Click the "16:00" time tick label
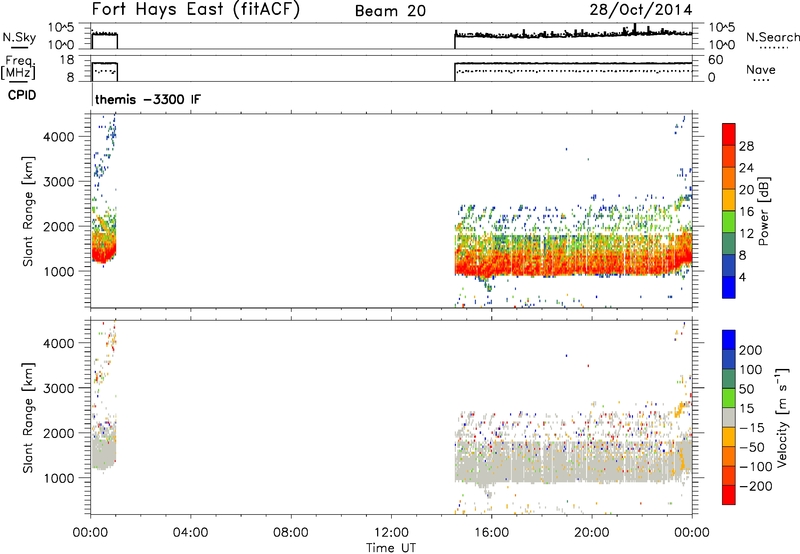Screen dimensions: 800x554 pyautogui.click(x=491, y=533)
